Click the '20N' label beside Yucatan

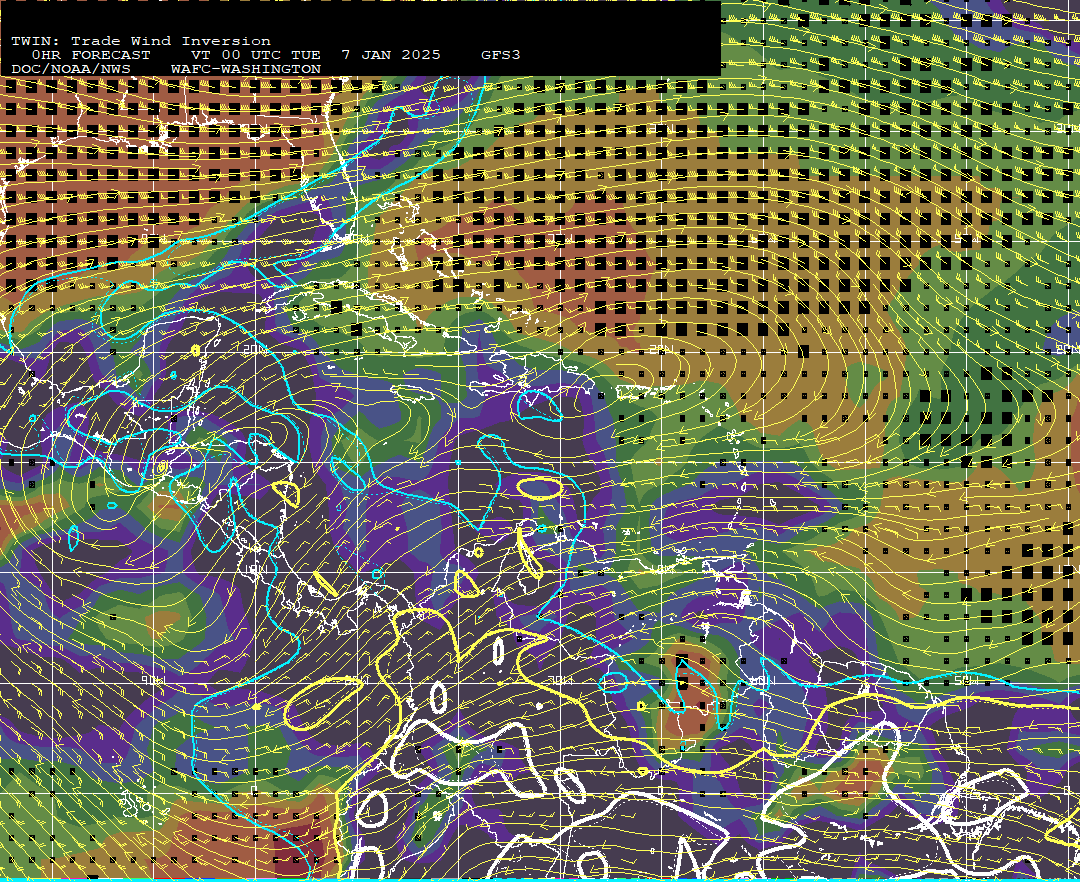[254, 349]
